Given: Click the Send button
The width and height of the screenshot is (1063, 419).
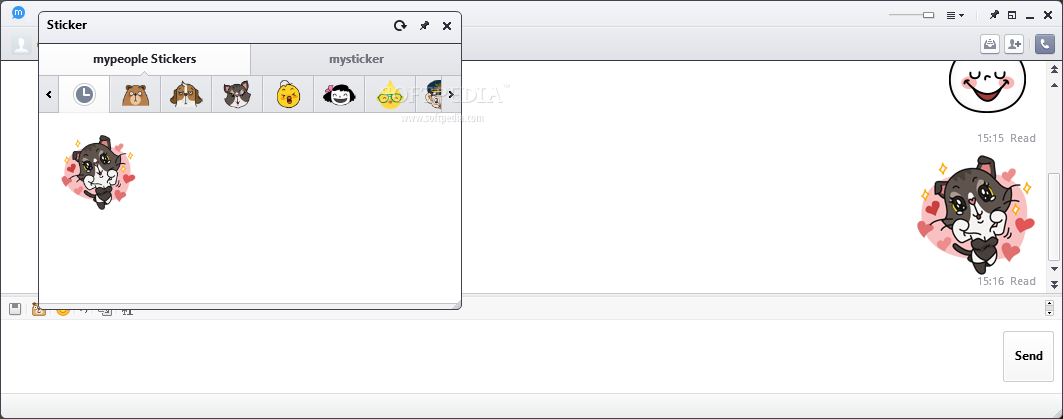Looking at the screenshot, I should [x=1028, y=356].
